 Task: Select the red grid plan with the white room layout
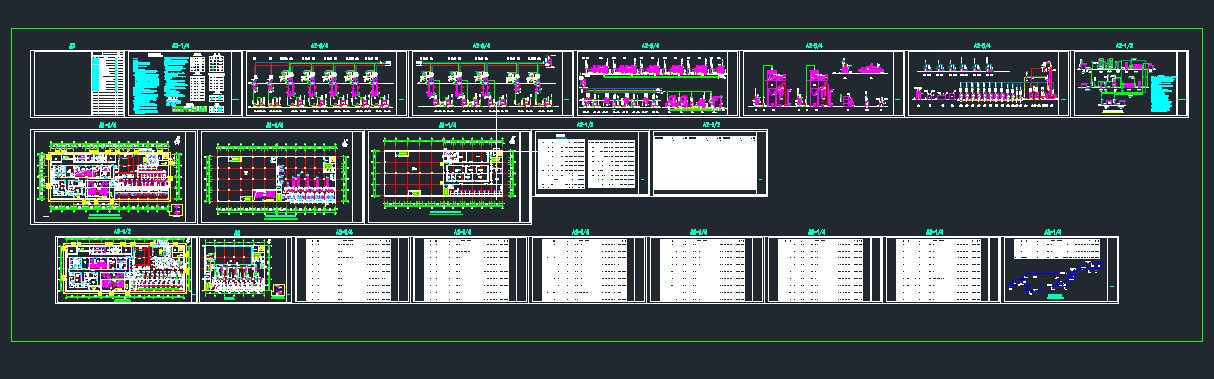[x=449, y=176]
